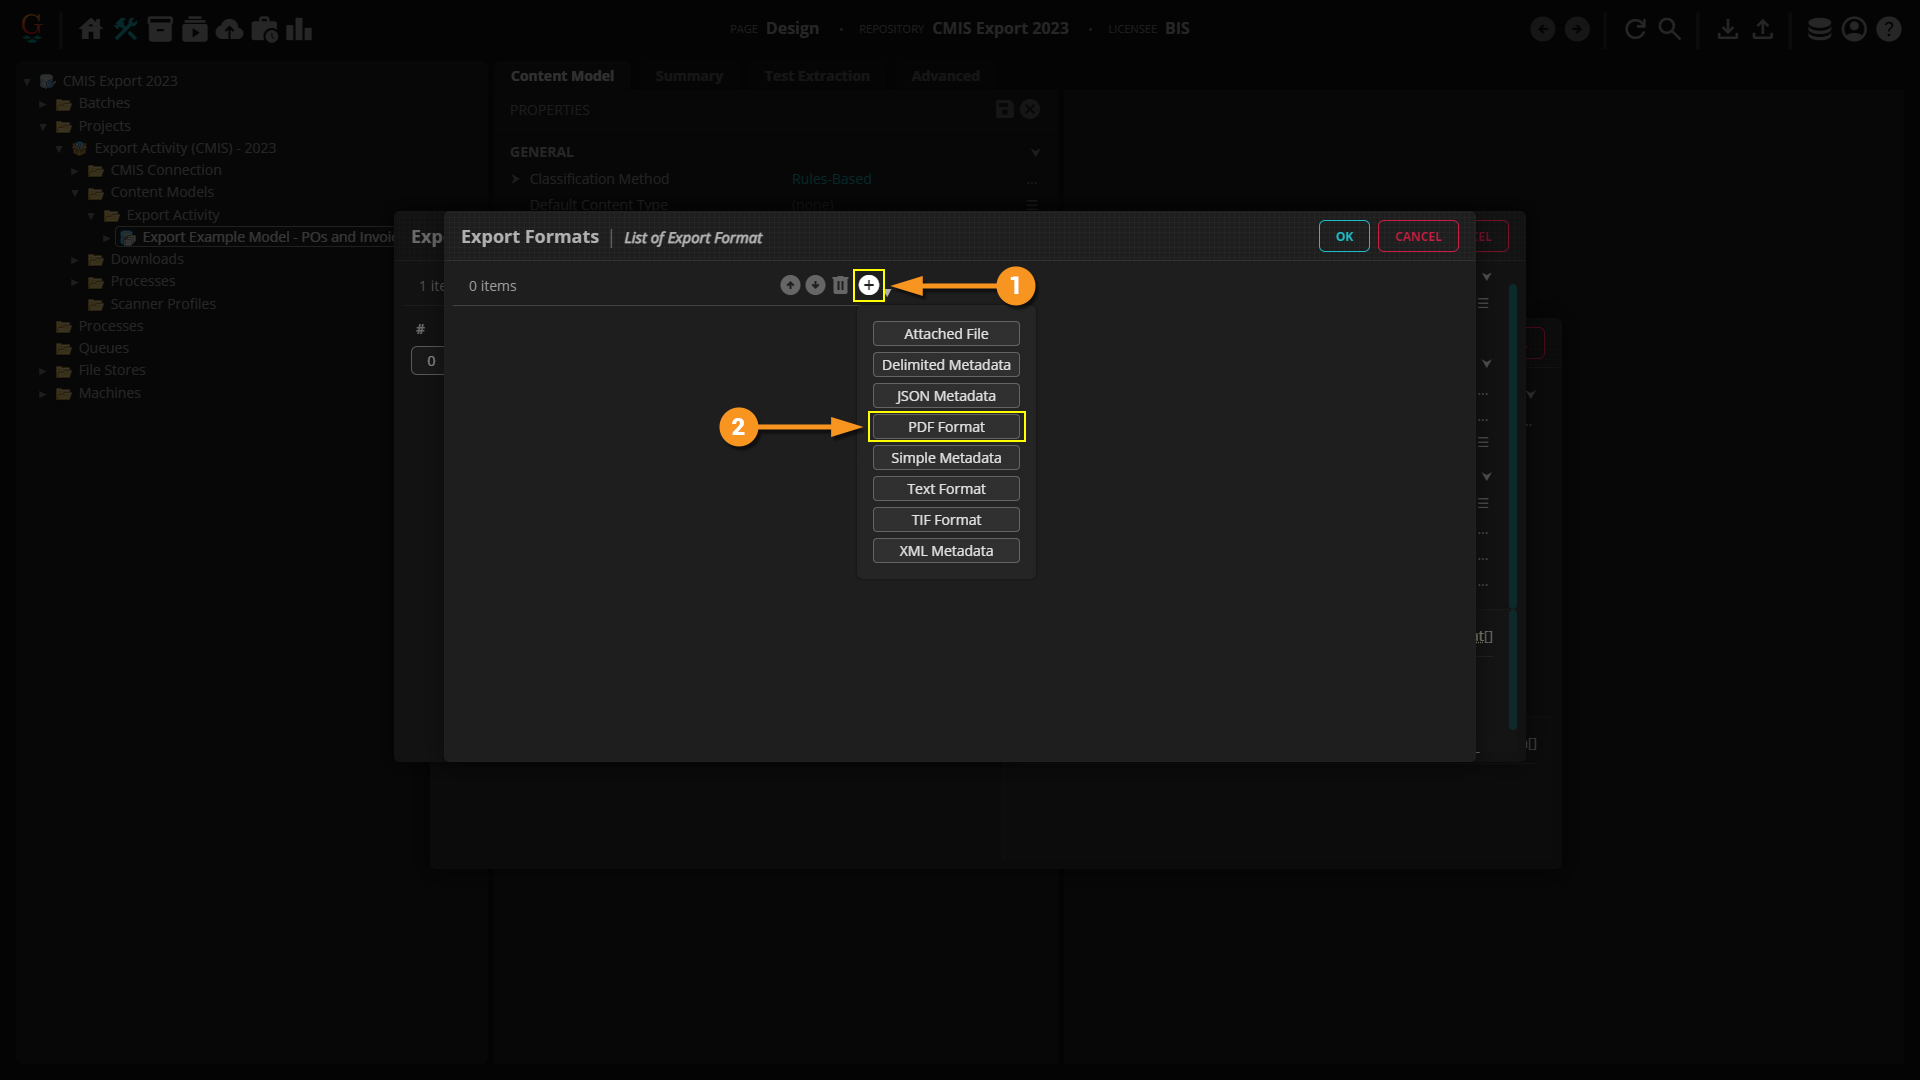This screenshot has height=1080, width=1920.
Task: Choose PDF Format from the add menu
Action: tap(946, 427)
